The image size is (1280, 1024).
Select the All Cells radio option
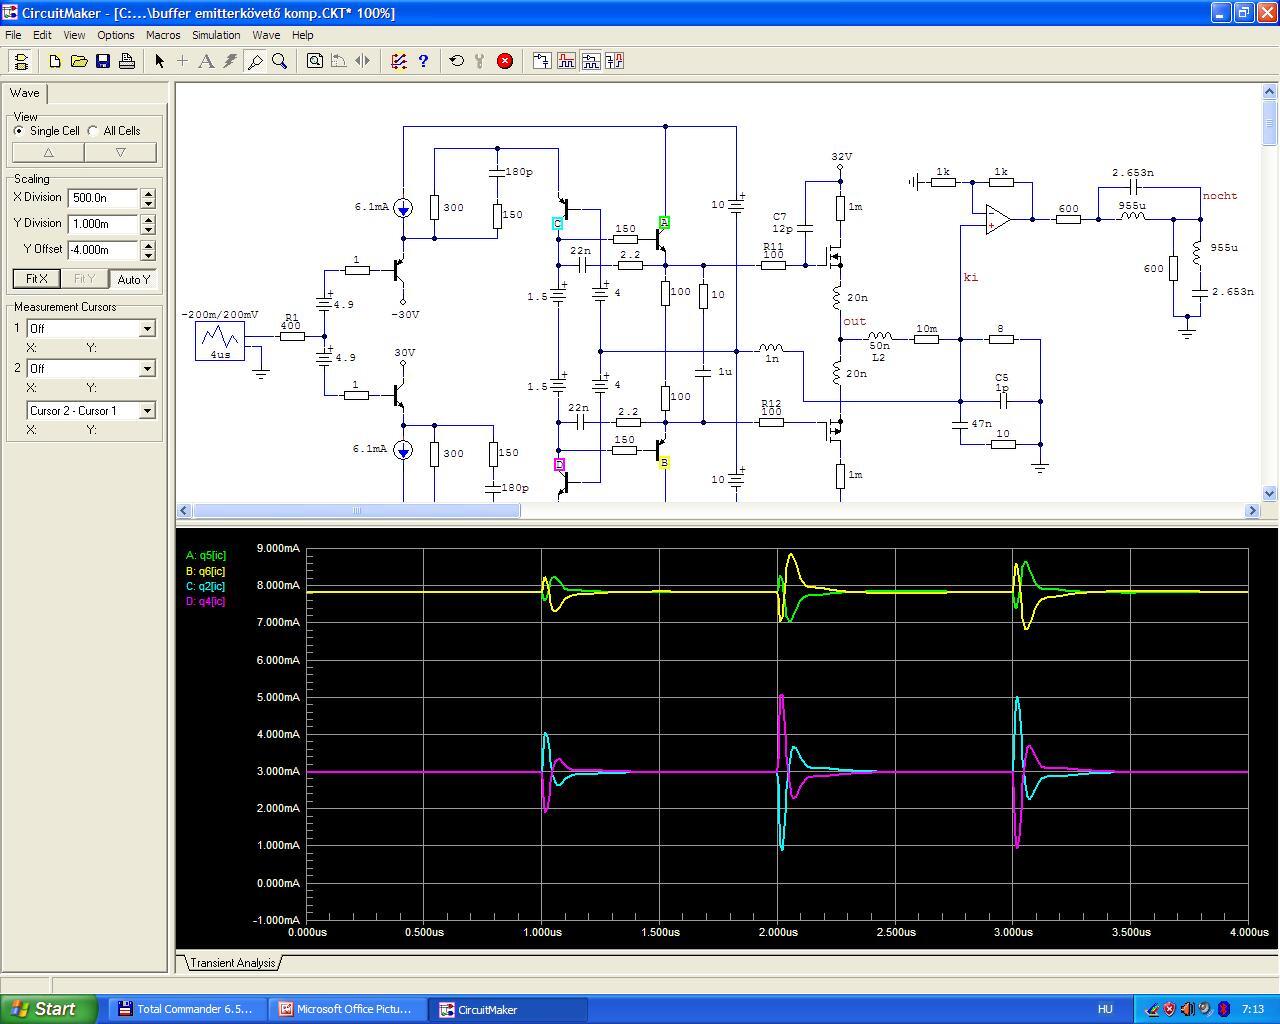94,131
